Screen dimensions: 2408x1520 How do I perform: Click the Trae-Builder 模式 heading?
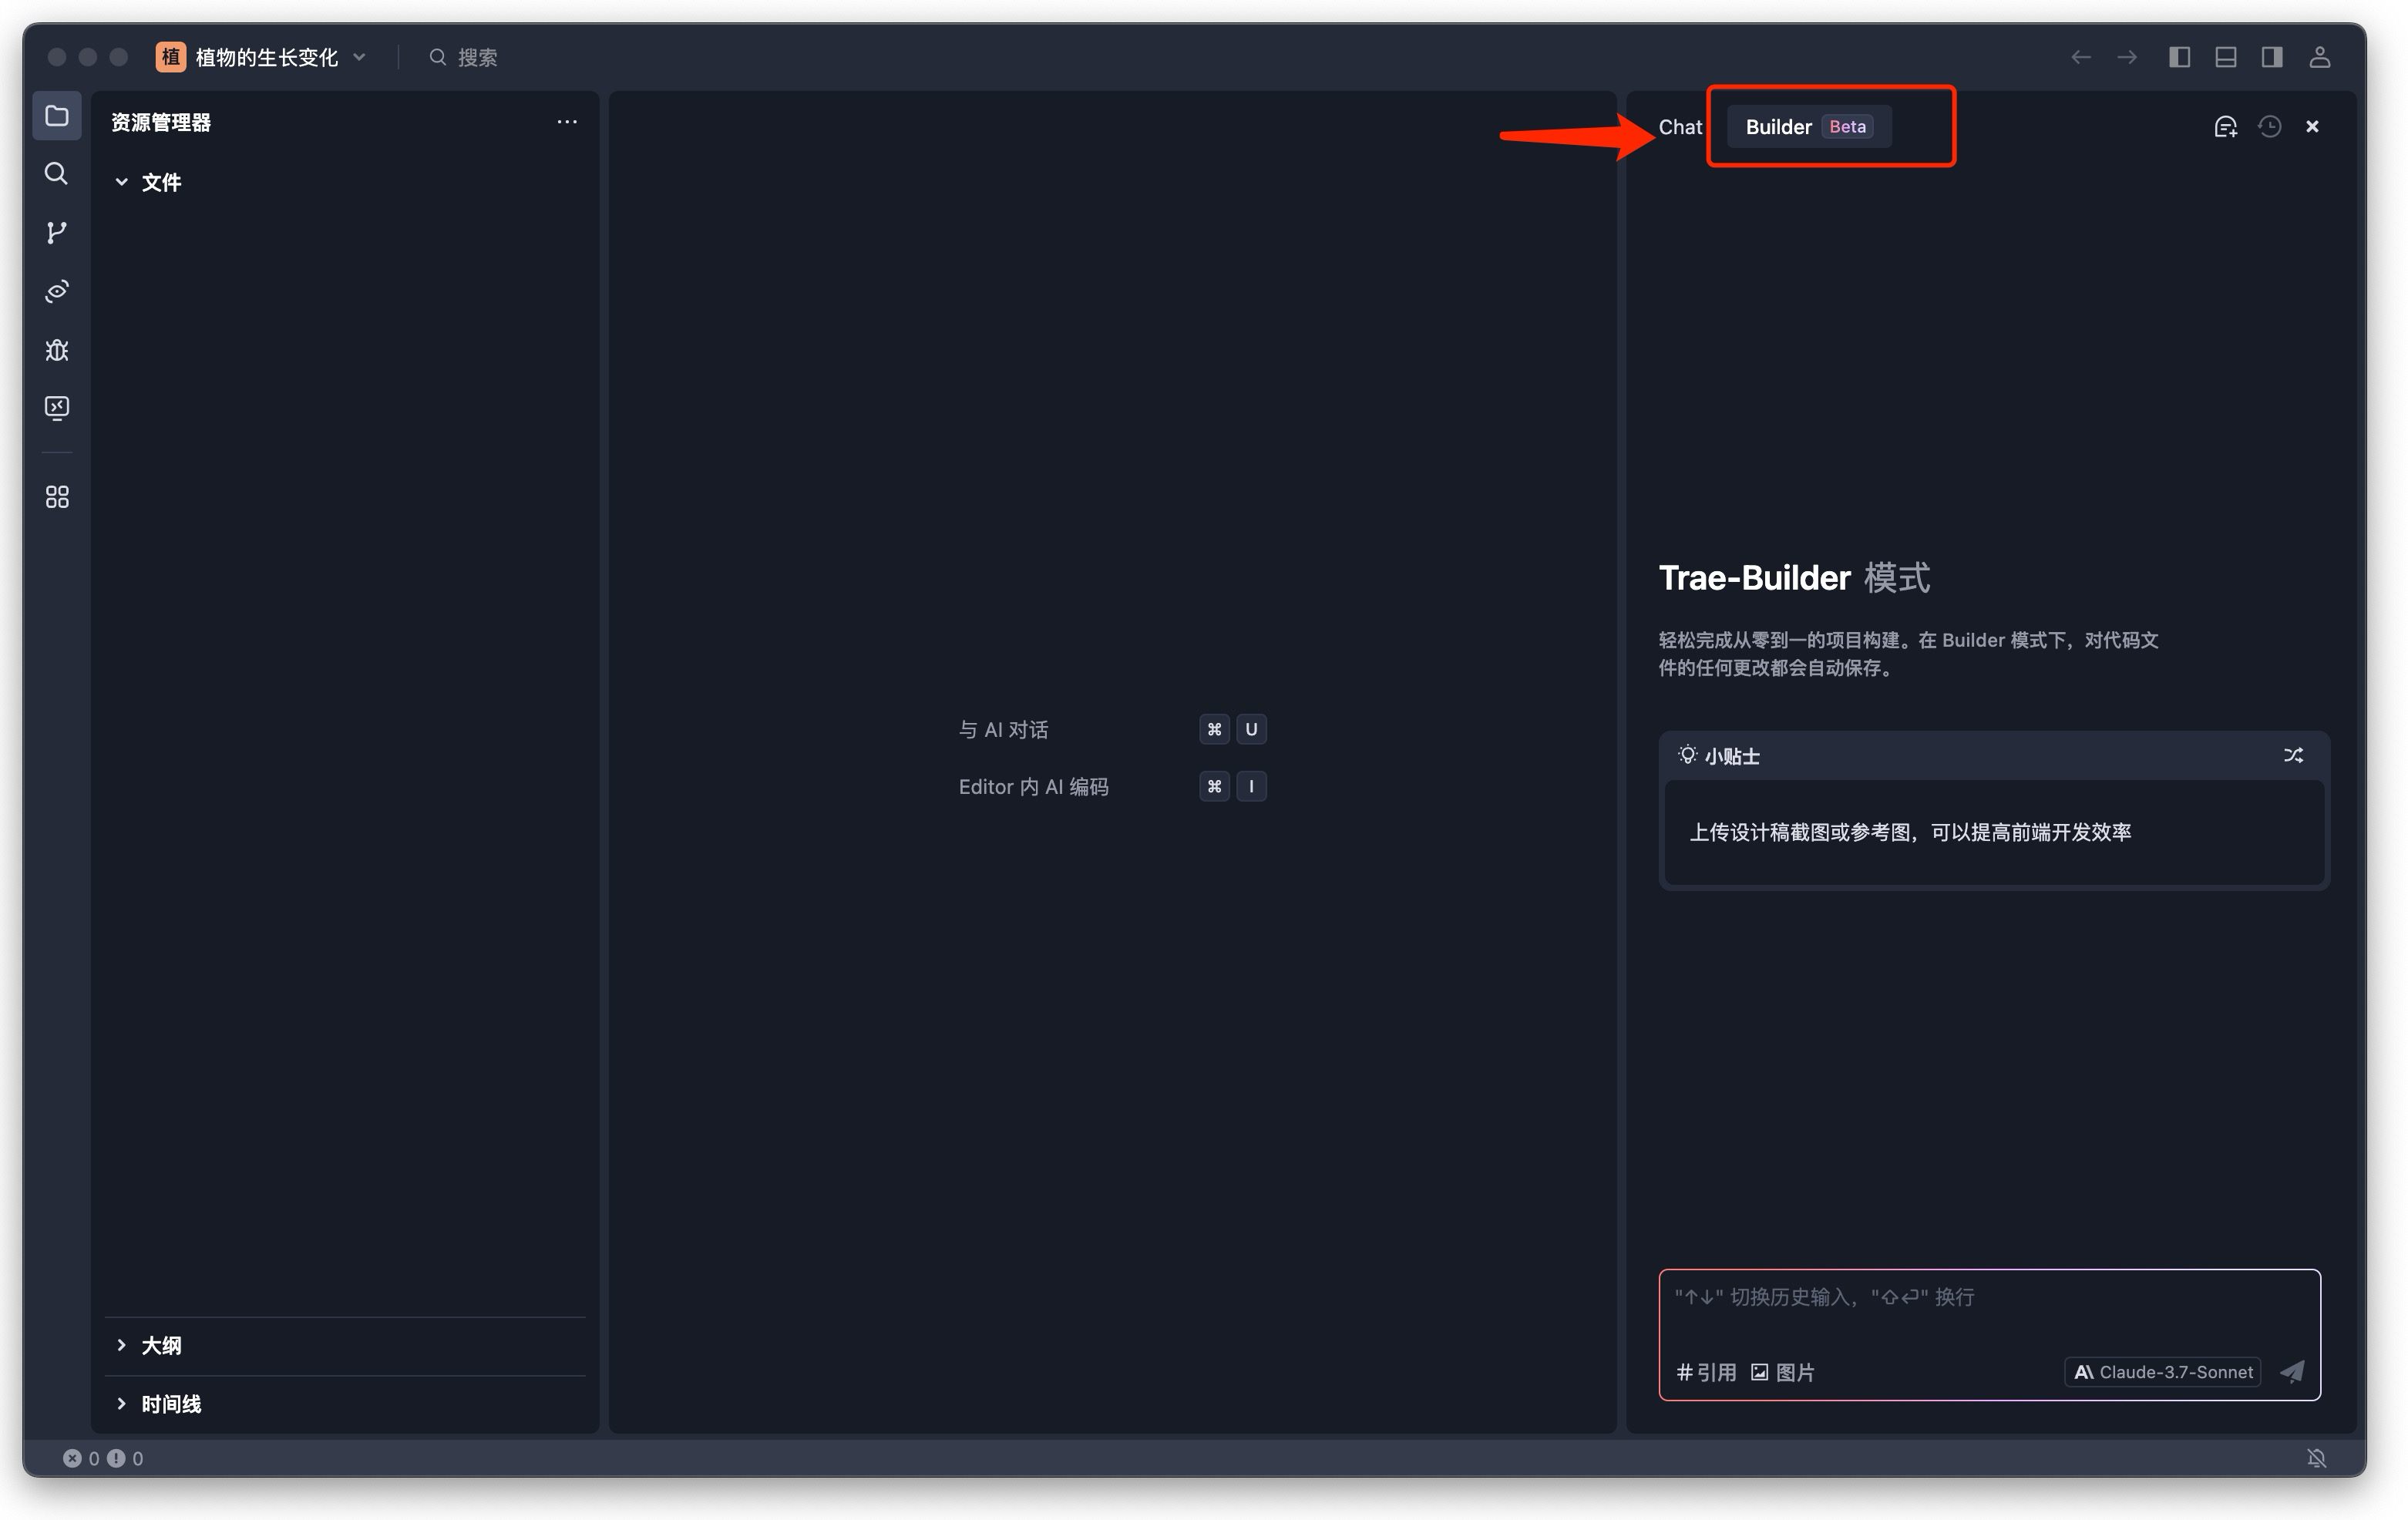point(1794,578)
